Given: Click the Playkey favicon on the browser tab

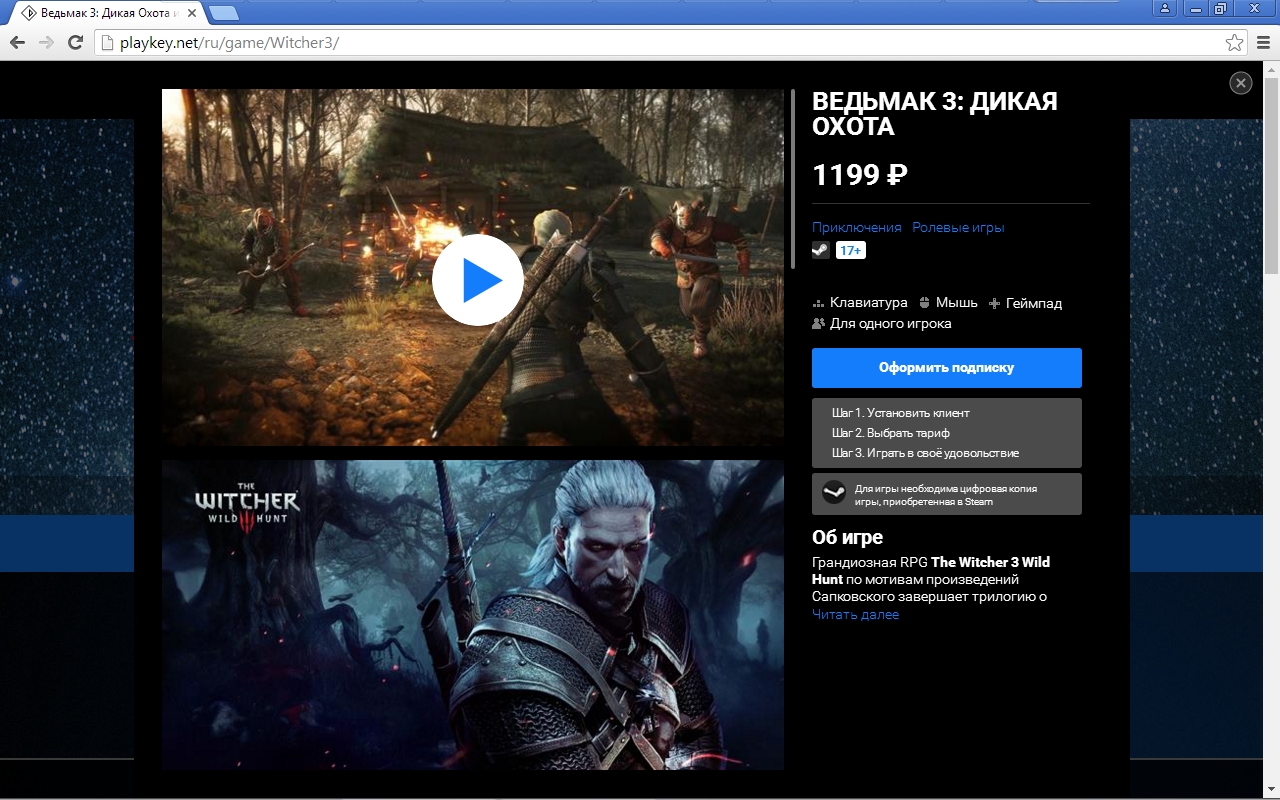Looking at the screenshot, I should tap(29, 13).
